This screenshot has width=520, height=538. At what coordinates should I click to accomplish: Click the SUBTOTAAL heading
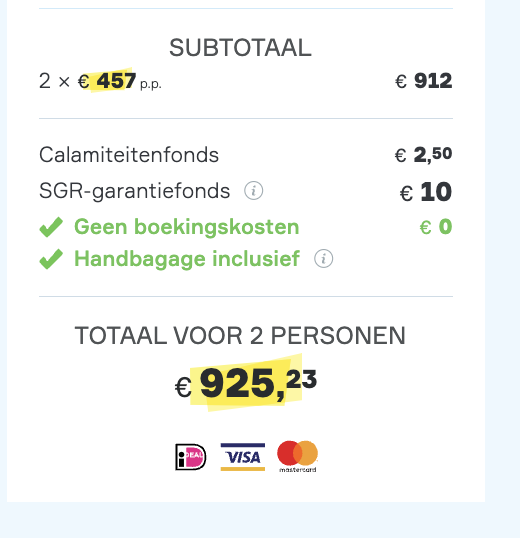coord(240,48)
